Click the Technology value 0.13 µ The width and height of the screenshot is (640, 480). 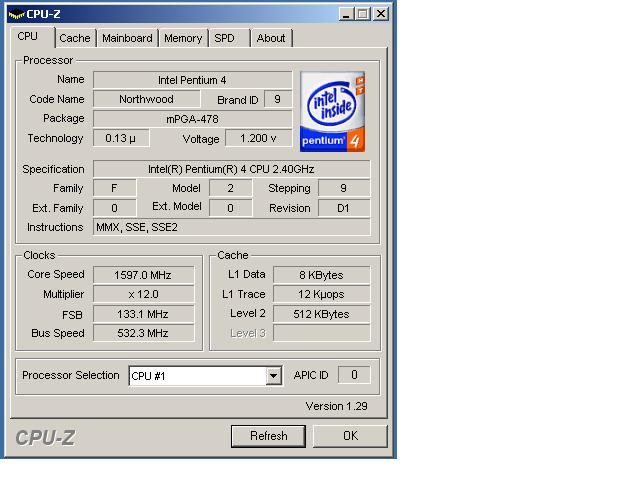click(121, 138)
